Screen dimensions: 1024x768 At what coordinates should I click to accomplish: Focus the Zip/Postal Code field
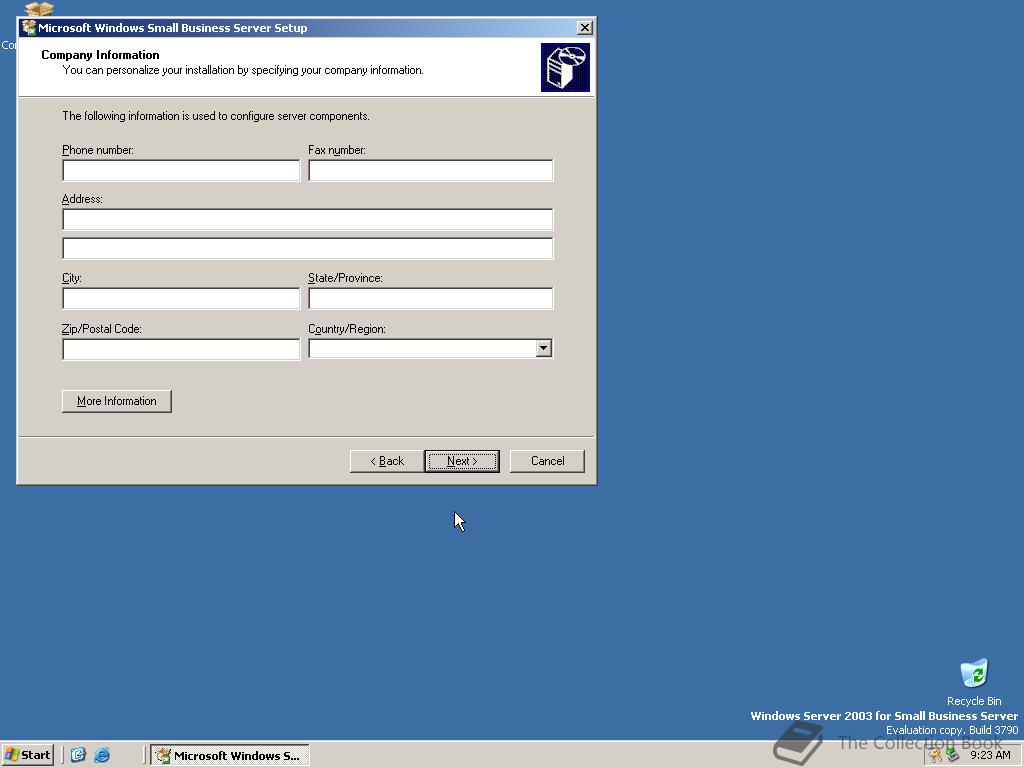pyautogui.click(x=181, y=349)
